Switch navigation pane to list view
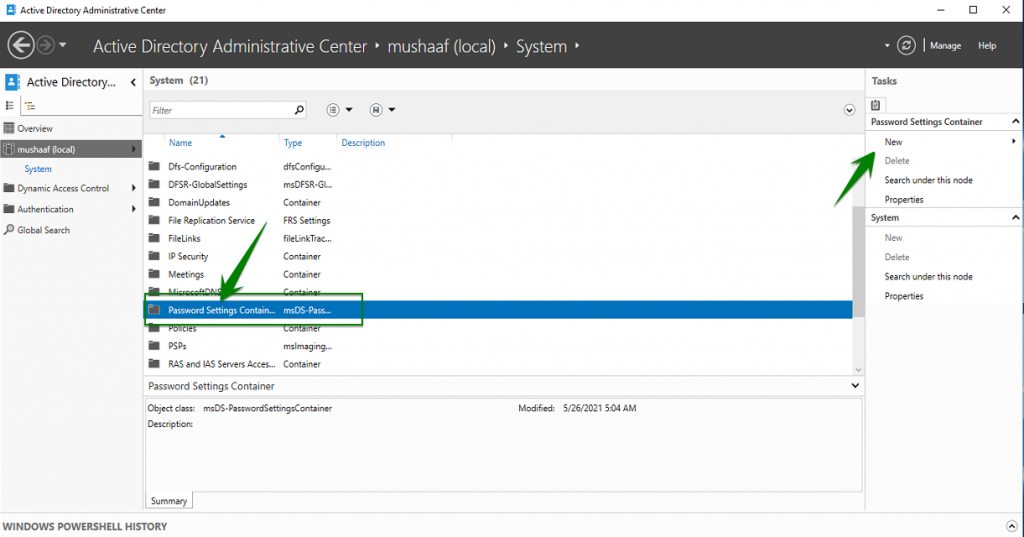The width and height of the screenshot is (1024, 537). pos(10,106)
